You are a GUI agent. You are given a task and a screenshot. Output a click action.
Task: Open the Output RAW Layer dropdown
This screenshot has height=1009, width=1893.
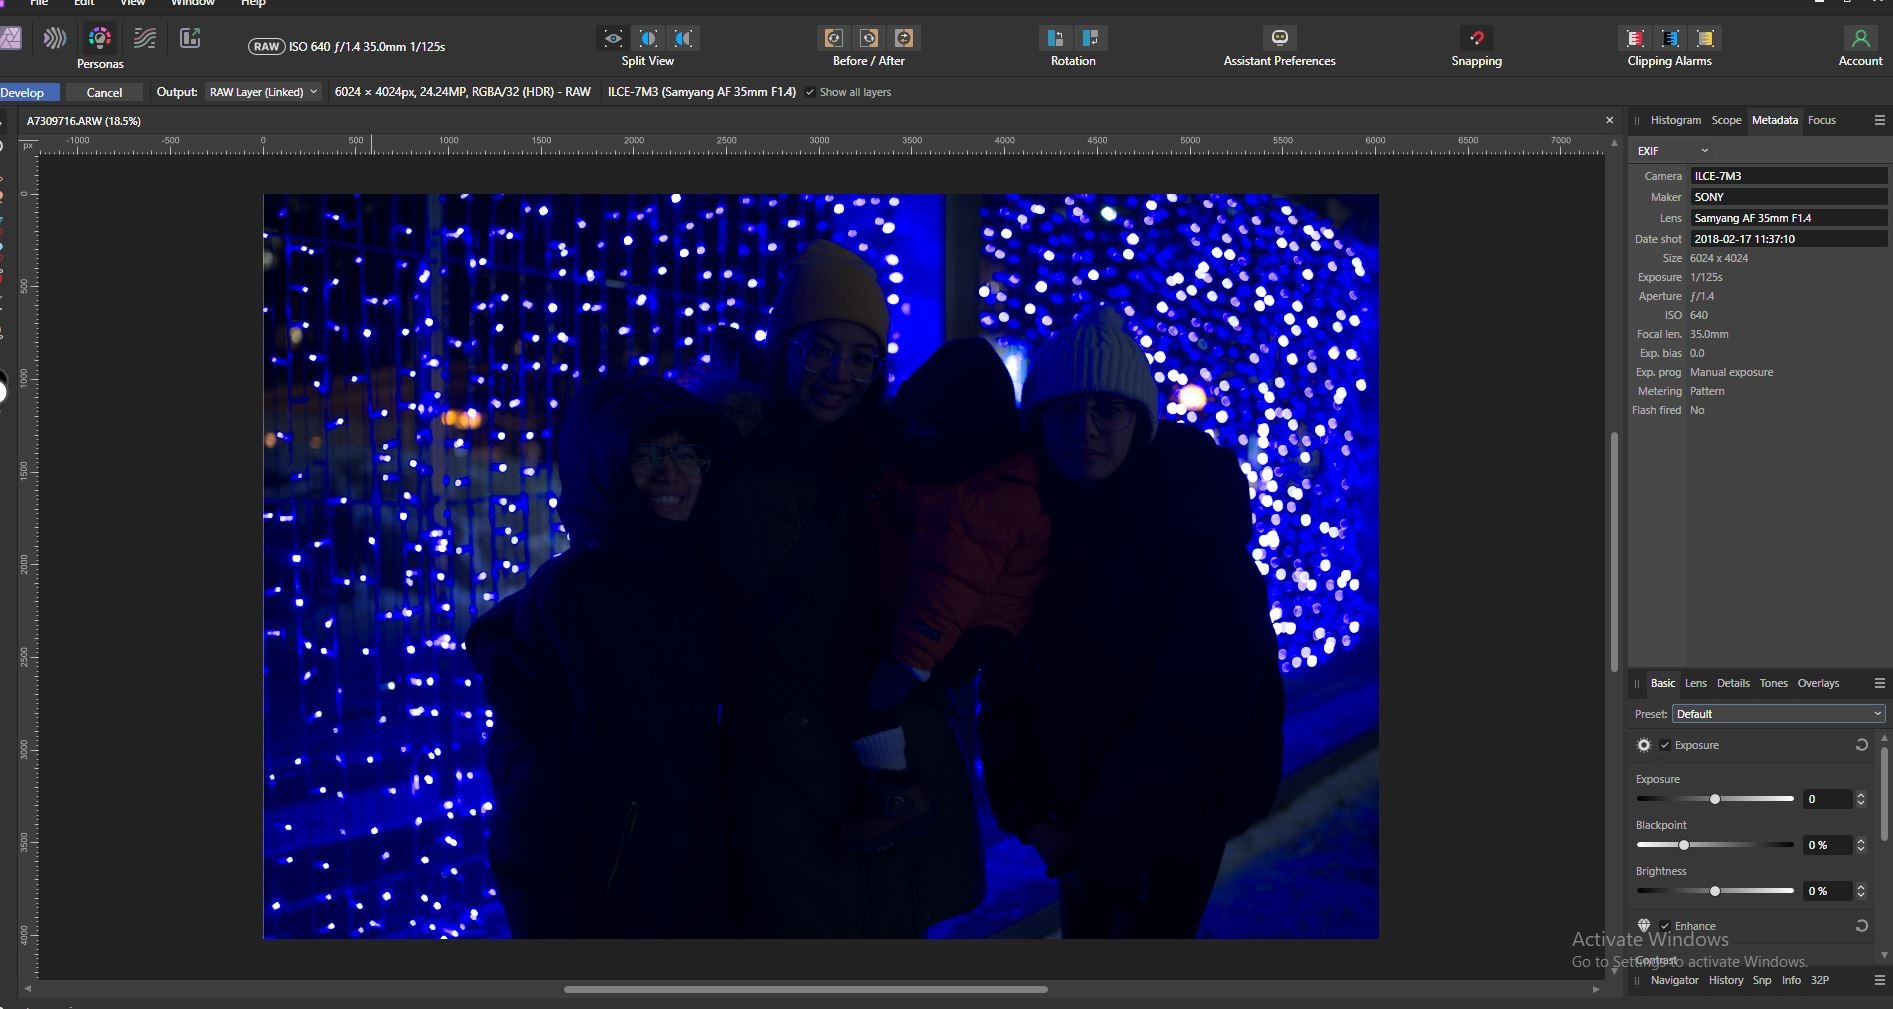263,92
